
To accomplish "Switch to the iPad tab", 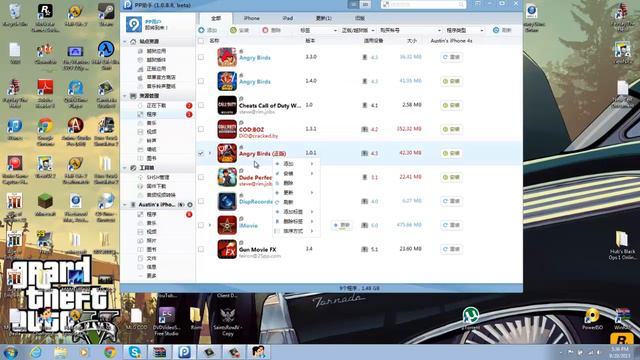I will coord(287,18).
